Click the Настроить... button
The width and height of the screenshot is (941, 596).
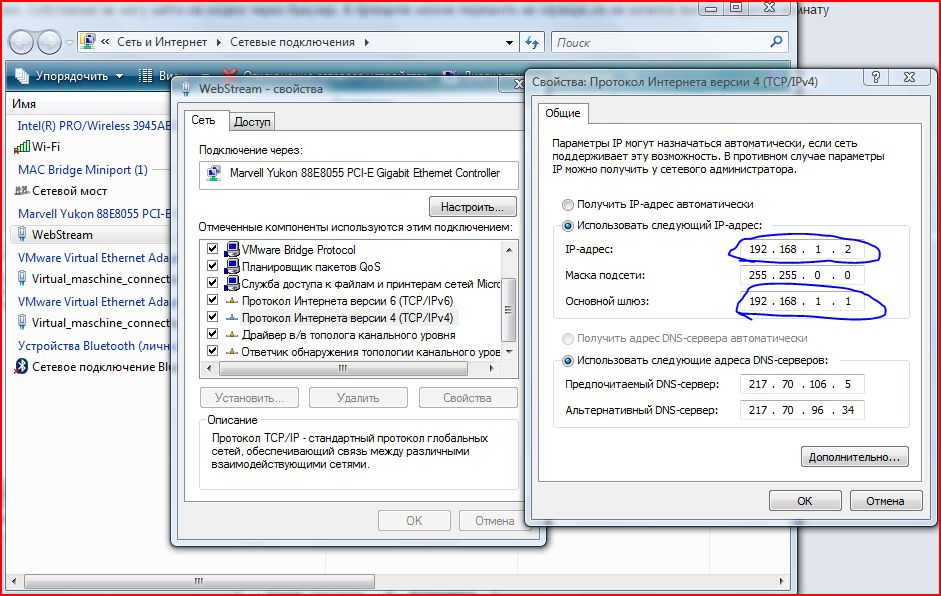(472, 207)
